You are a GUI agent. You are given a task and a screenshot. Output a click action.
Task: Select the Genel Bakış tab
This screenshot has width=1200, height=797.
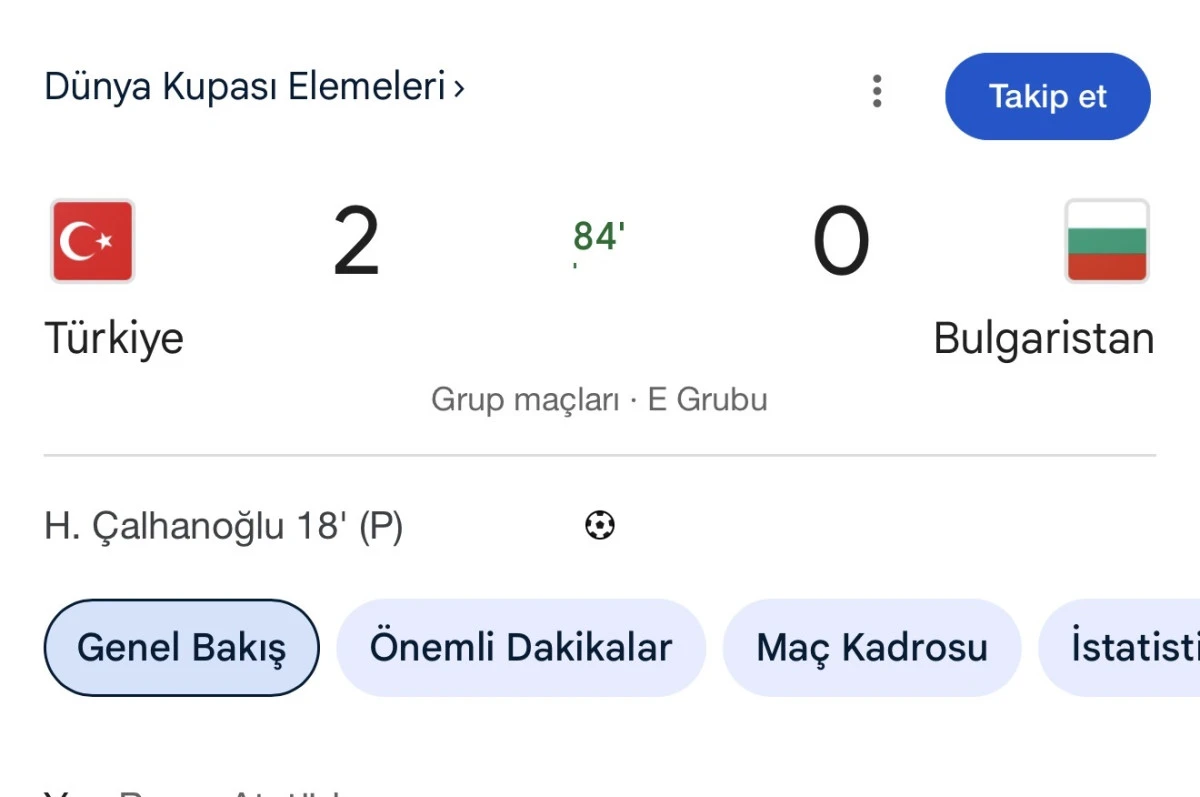[181, 647]
